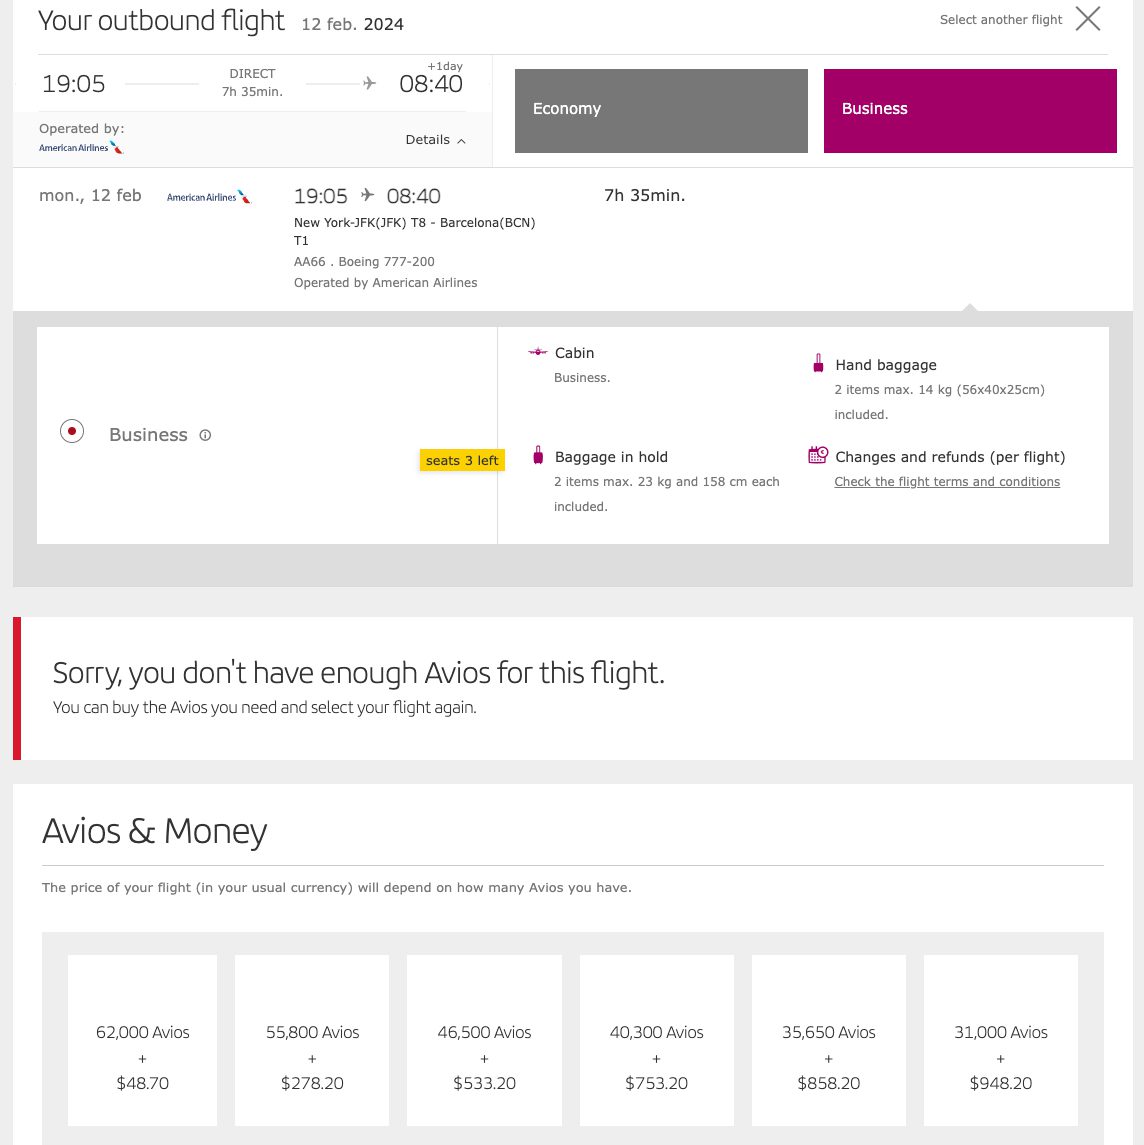Collapse the flight Details section
This screenshot has width=1144, height=1145.
tap(435, 140)
